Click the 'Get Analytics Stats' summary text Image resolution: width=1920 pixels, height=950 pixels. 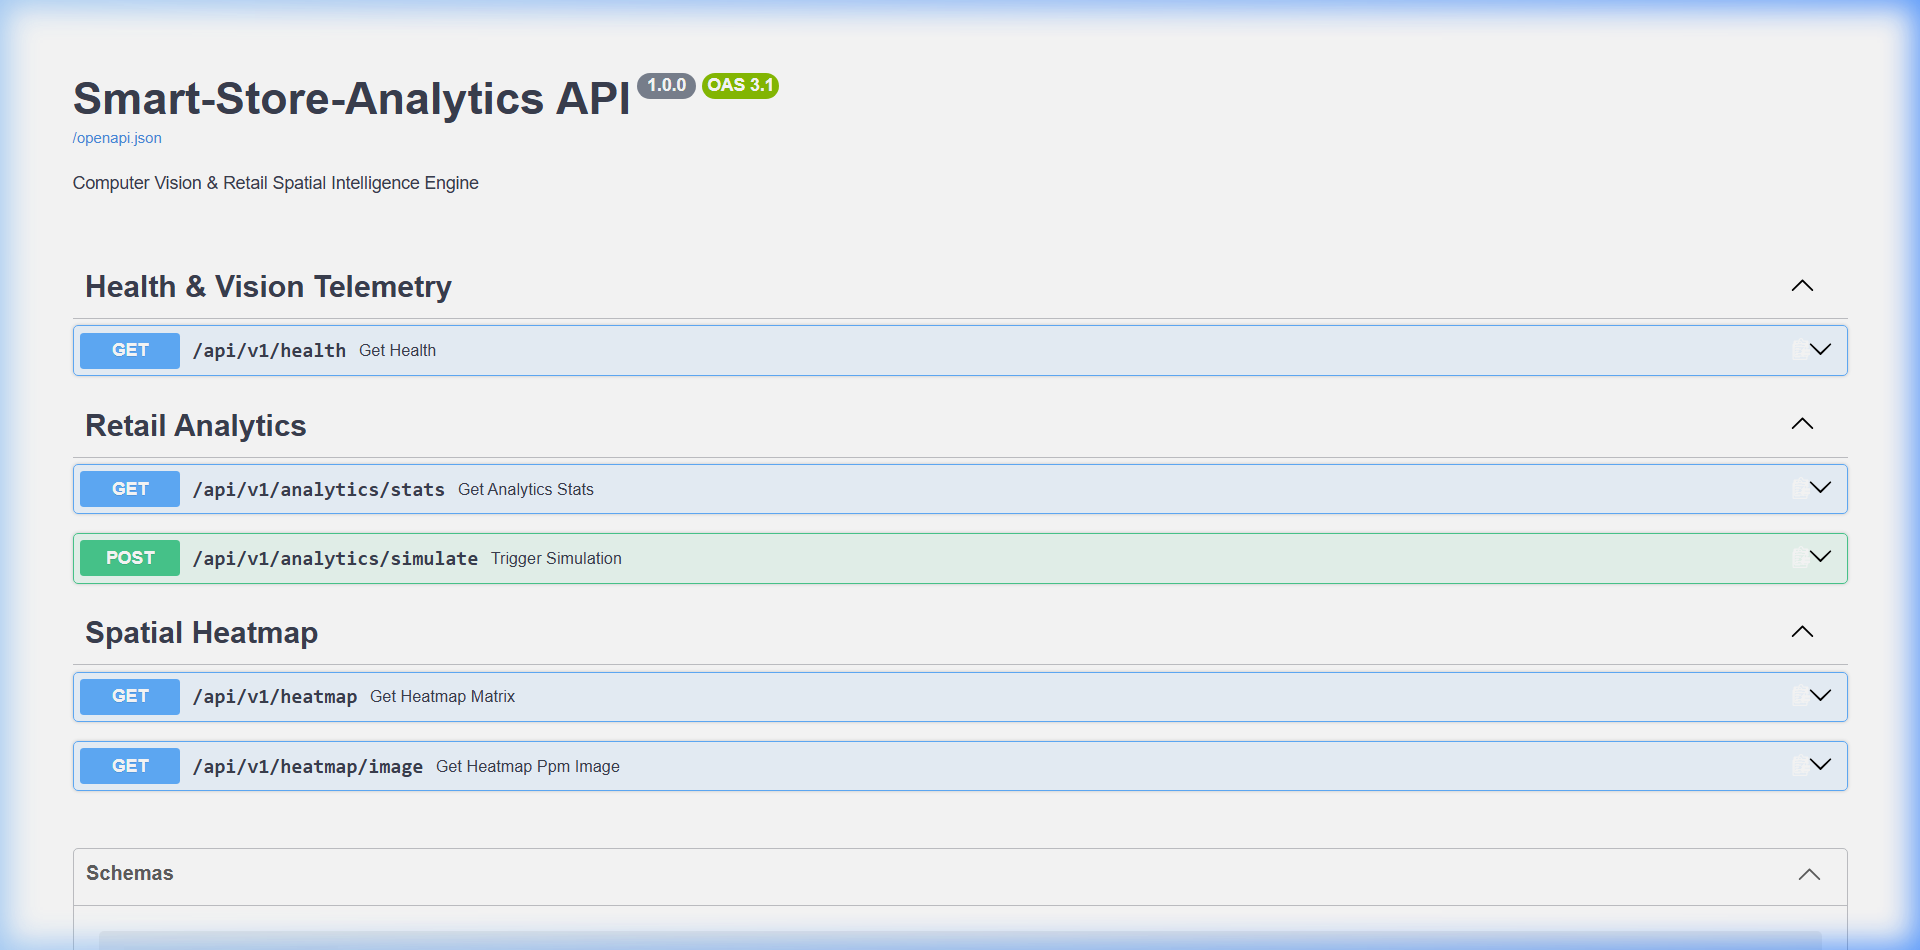[x=526, y=490]
